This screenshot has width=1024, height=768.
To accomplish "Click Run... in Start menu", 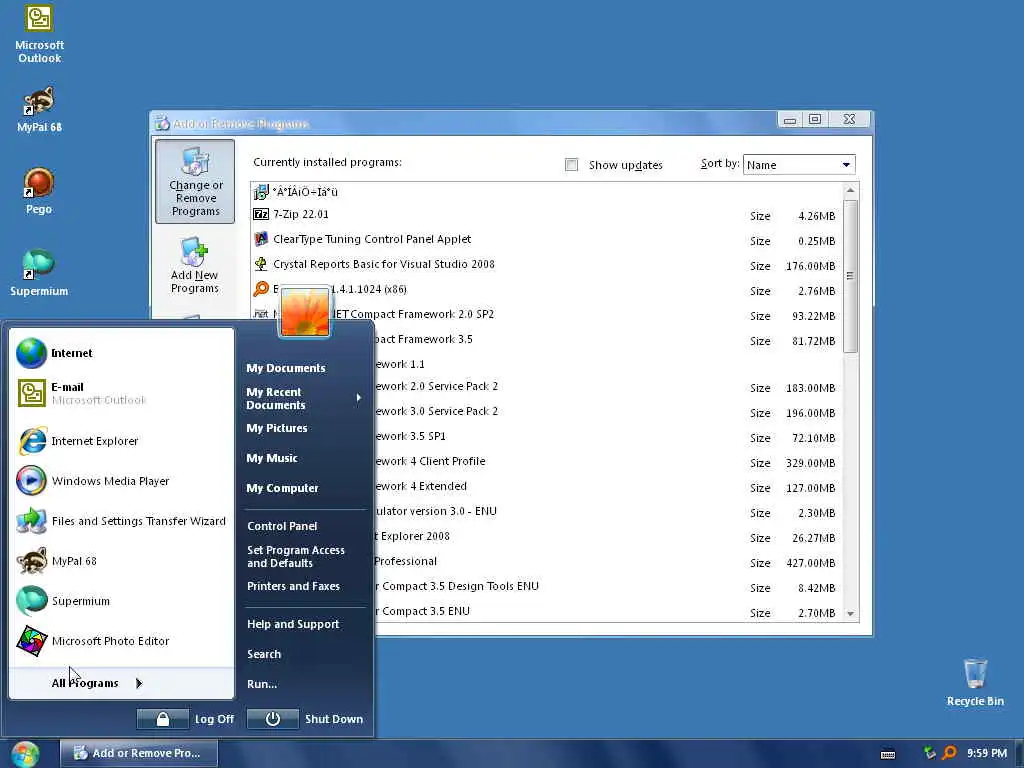I will click(304, 684).
